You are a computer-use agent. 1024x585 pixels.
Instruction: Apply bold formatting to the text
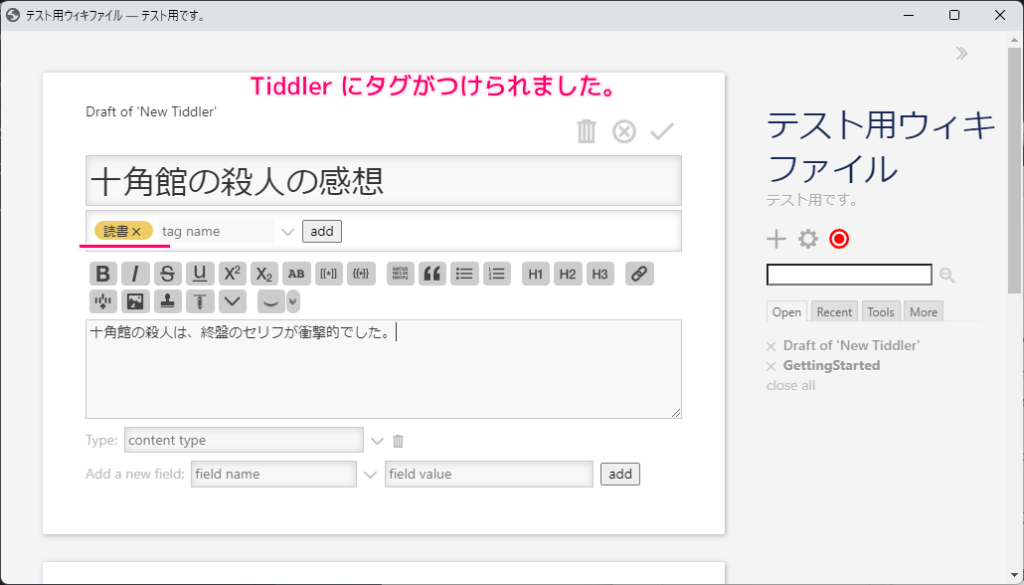[x=103, y=273]
